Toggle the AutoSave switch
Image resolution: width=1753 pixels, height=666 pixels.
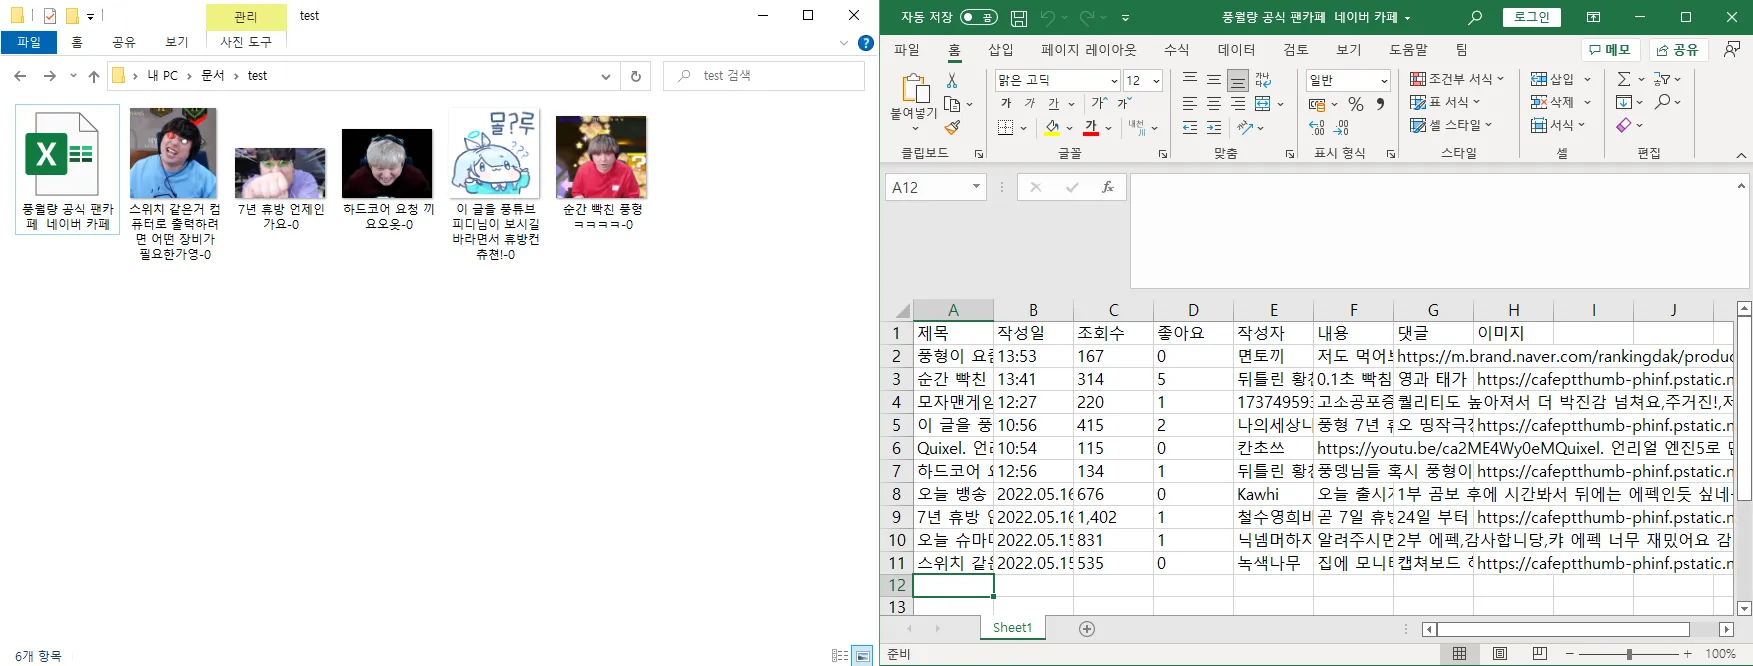(x=978, y=17)
